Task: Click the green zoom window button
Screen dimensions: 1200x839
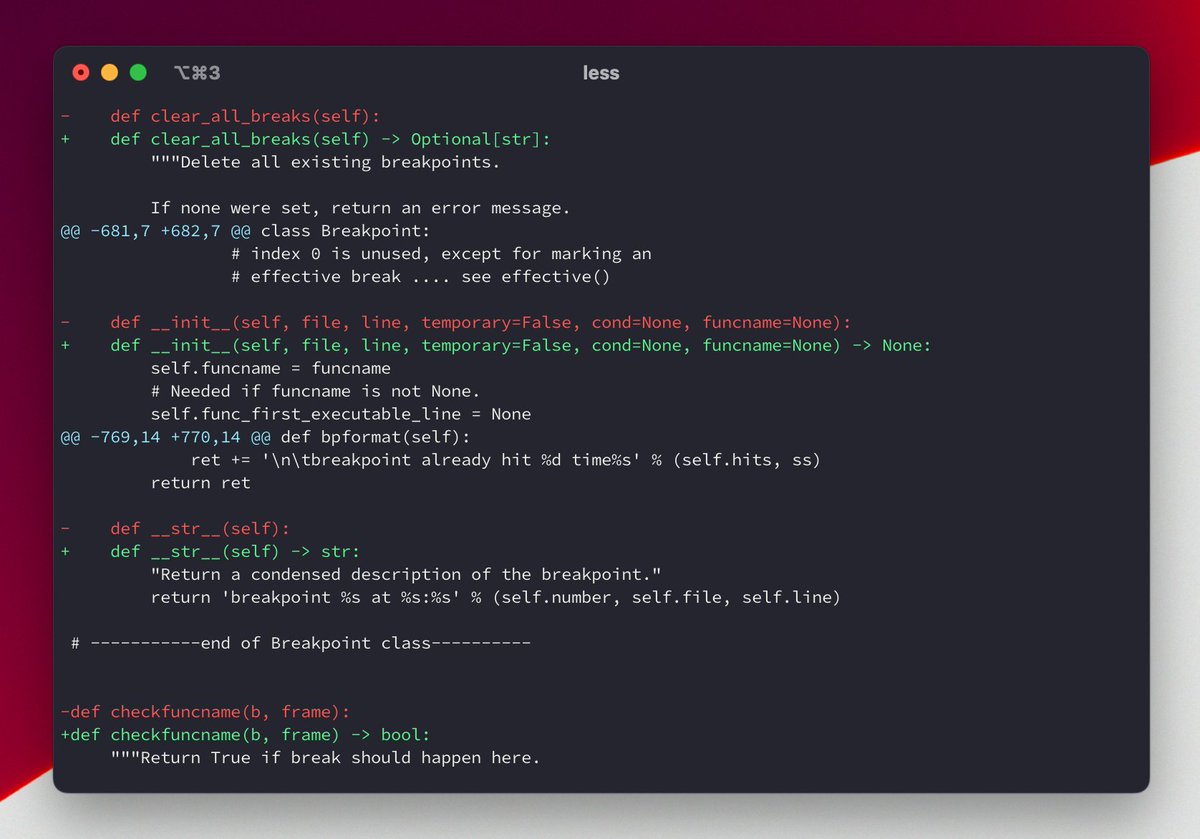Action: pos(139,72)
